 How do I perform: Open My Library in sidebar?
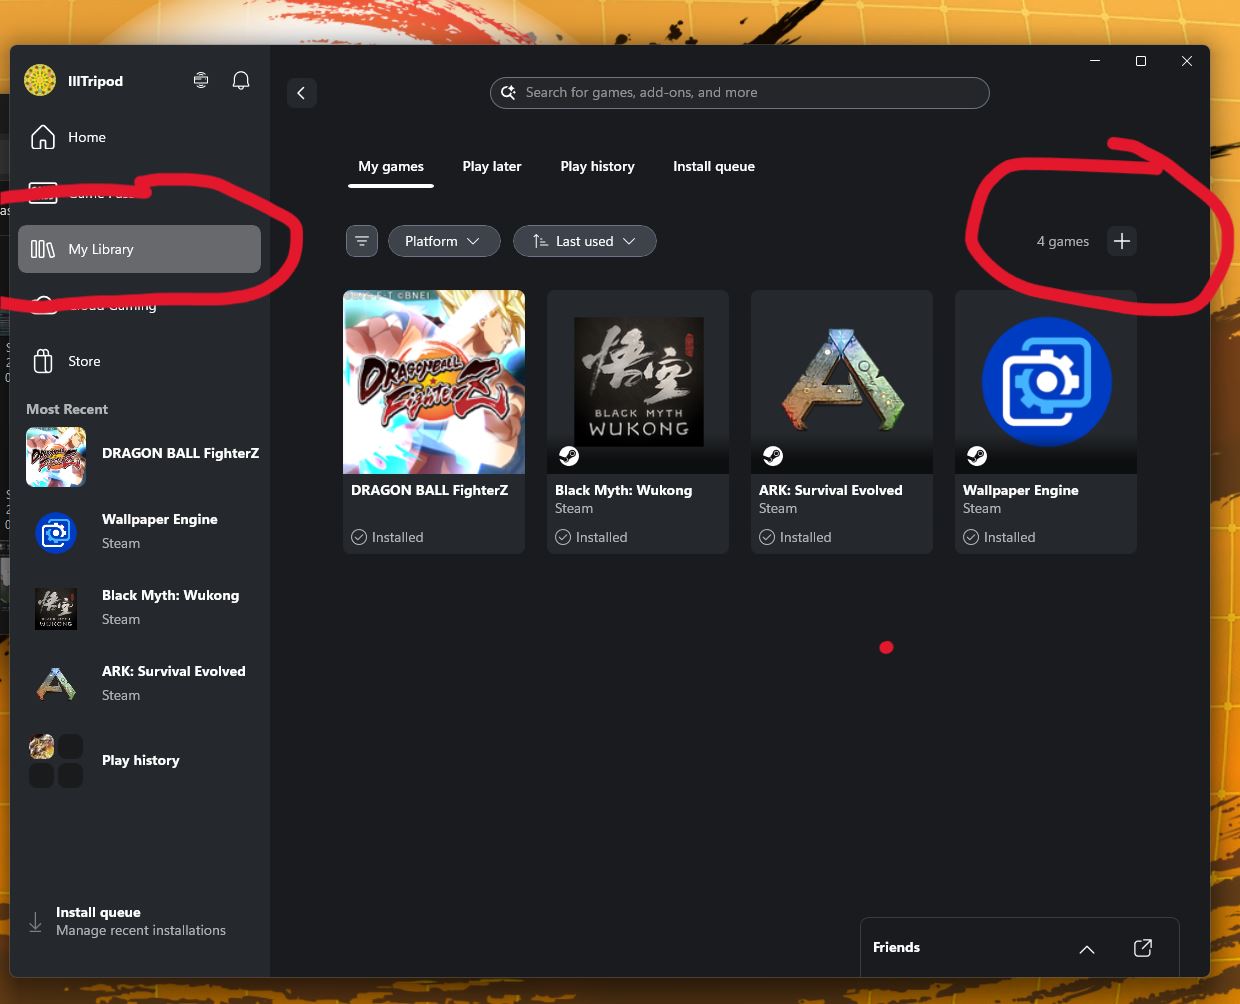(x=139, y=249)
